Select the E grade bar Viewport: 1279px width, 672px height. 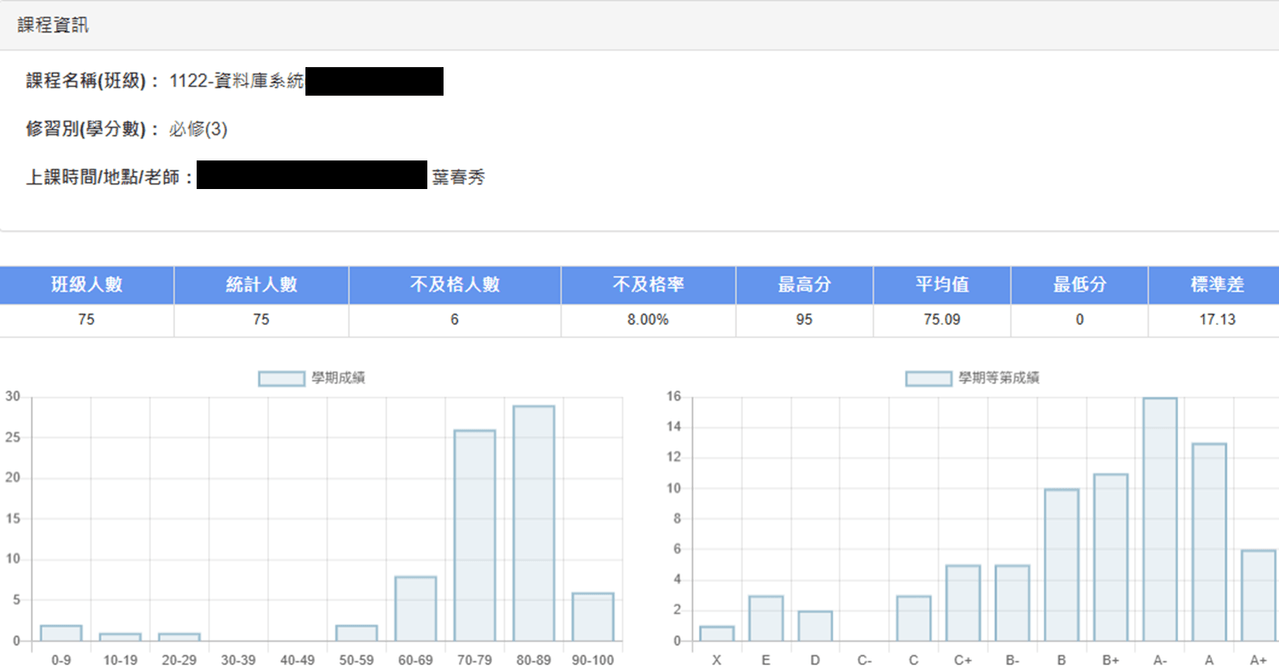coord(766,618)
